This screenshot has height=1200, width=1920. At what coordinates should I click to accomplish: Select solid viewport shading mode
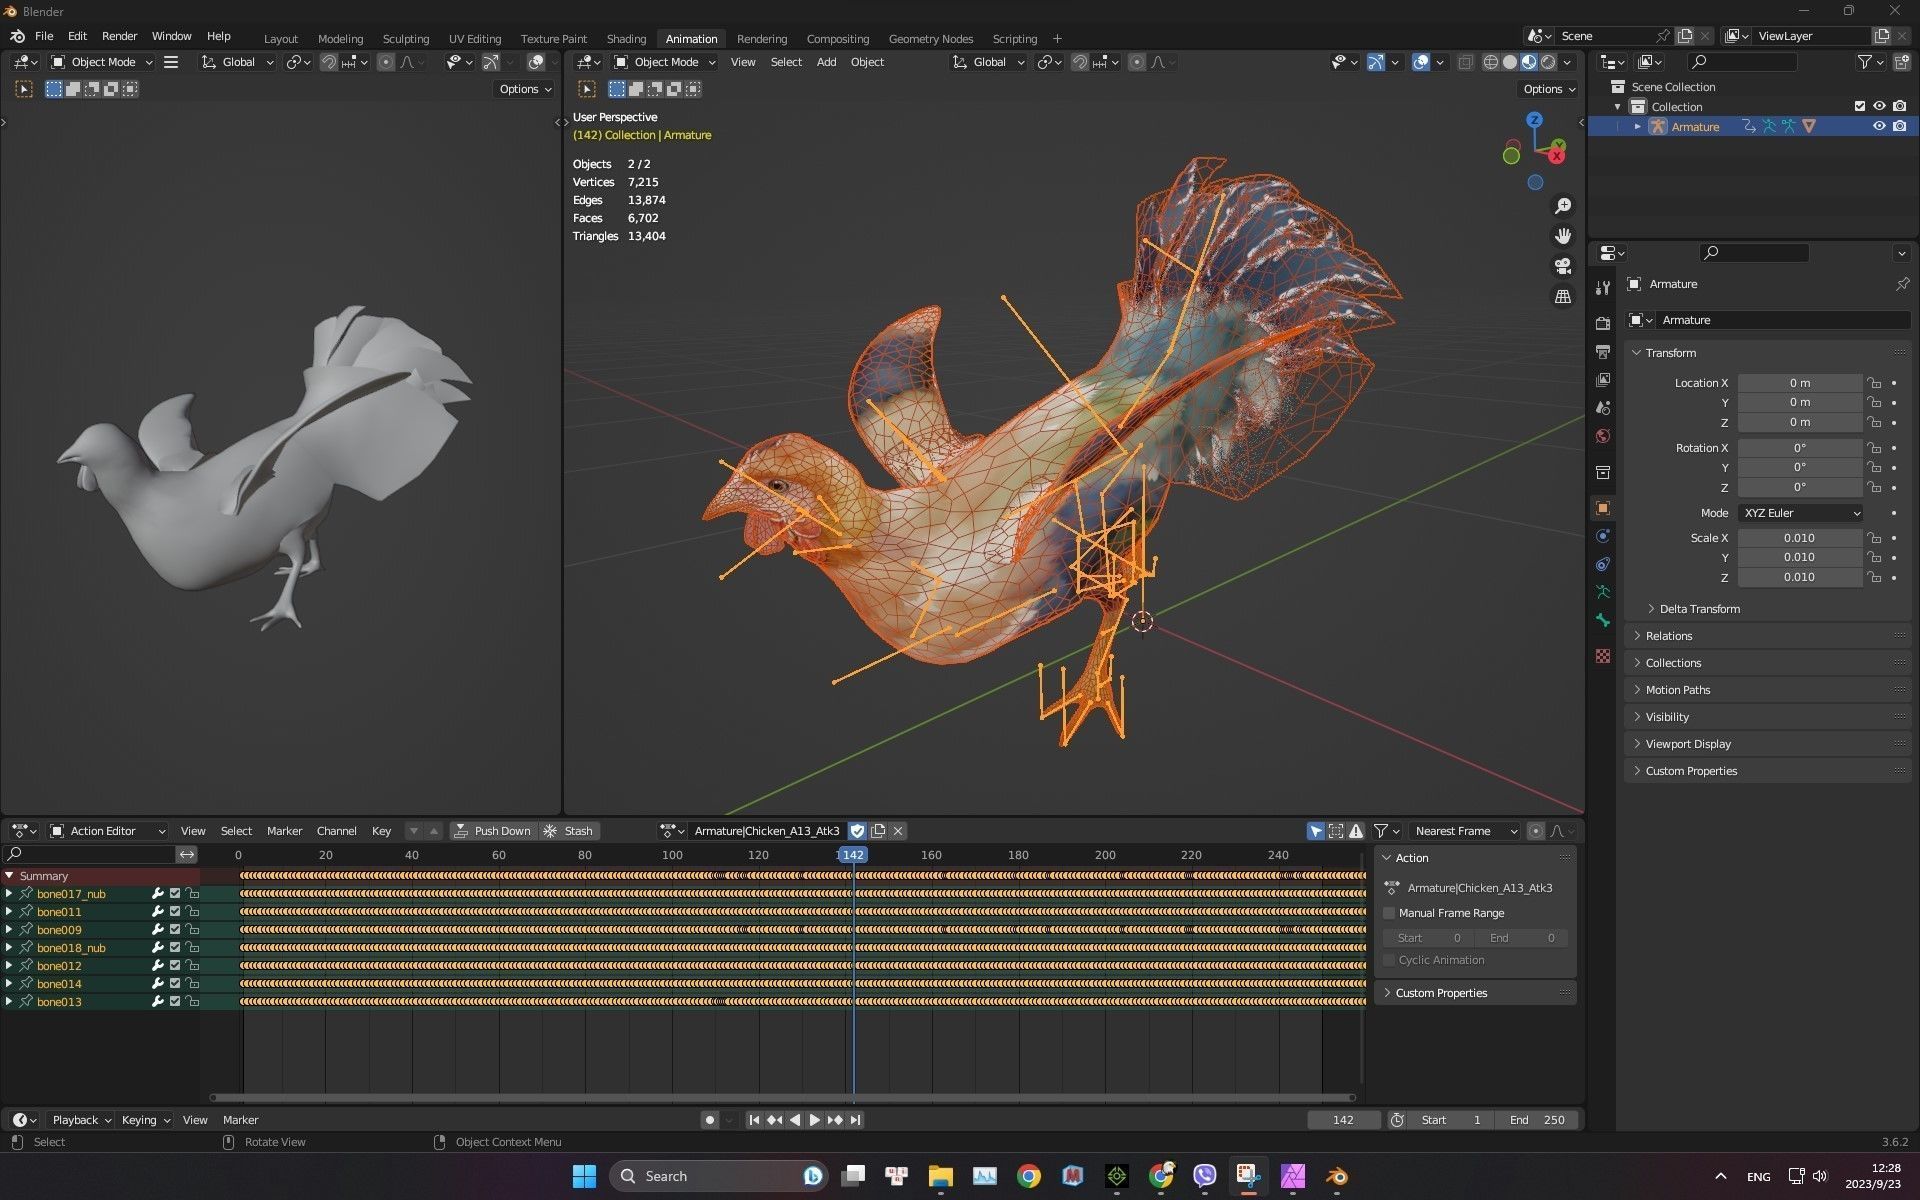[x=1509, y=62]
